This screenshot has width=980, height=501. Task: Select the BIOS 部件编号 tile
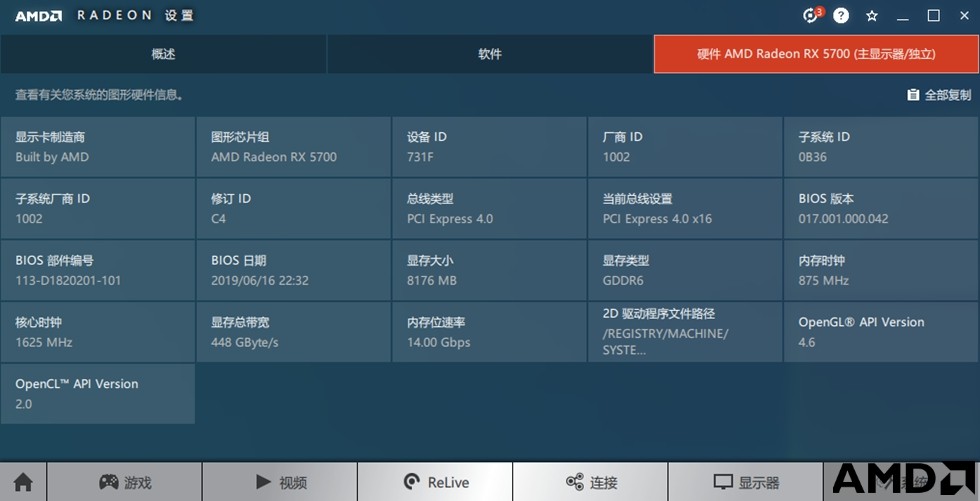tap(98, 270)
